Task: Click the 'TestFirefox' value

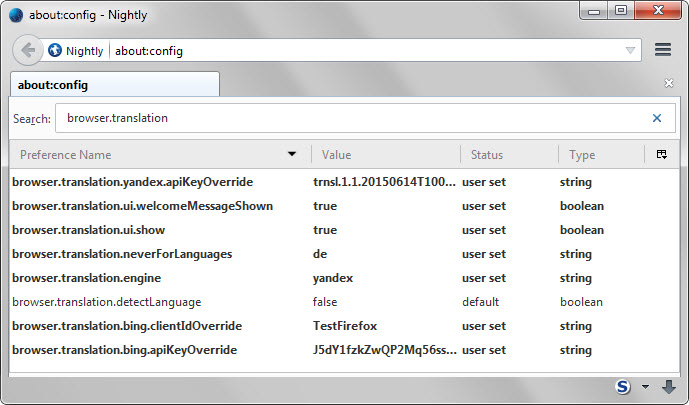Action: pyautogui.click(x=345, y=326)
